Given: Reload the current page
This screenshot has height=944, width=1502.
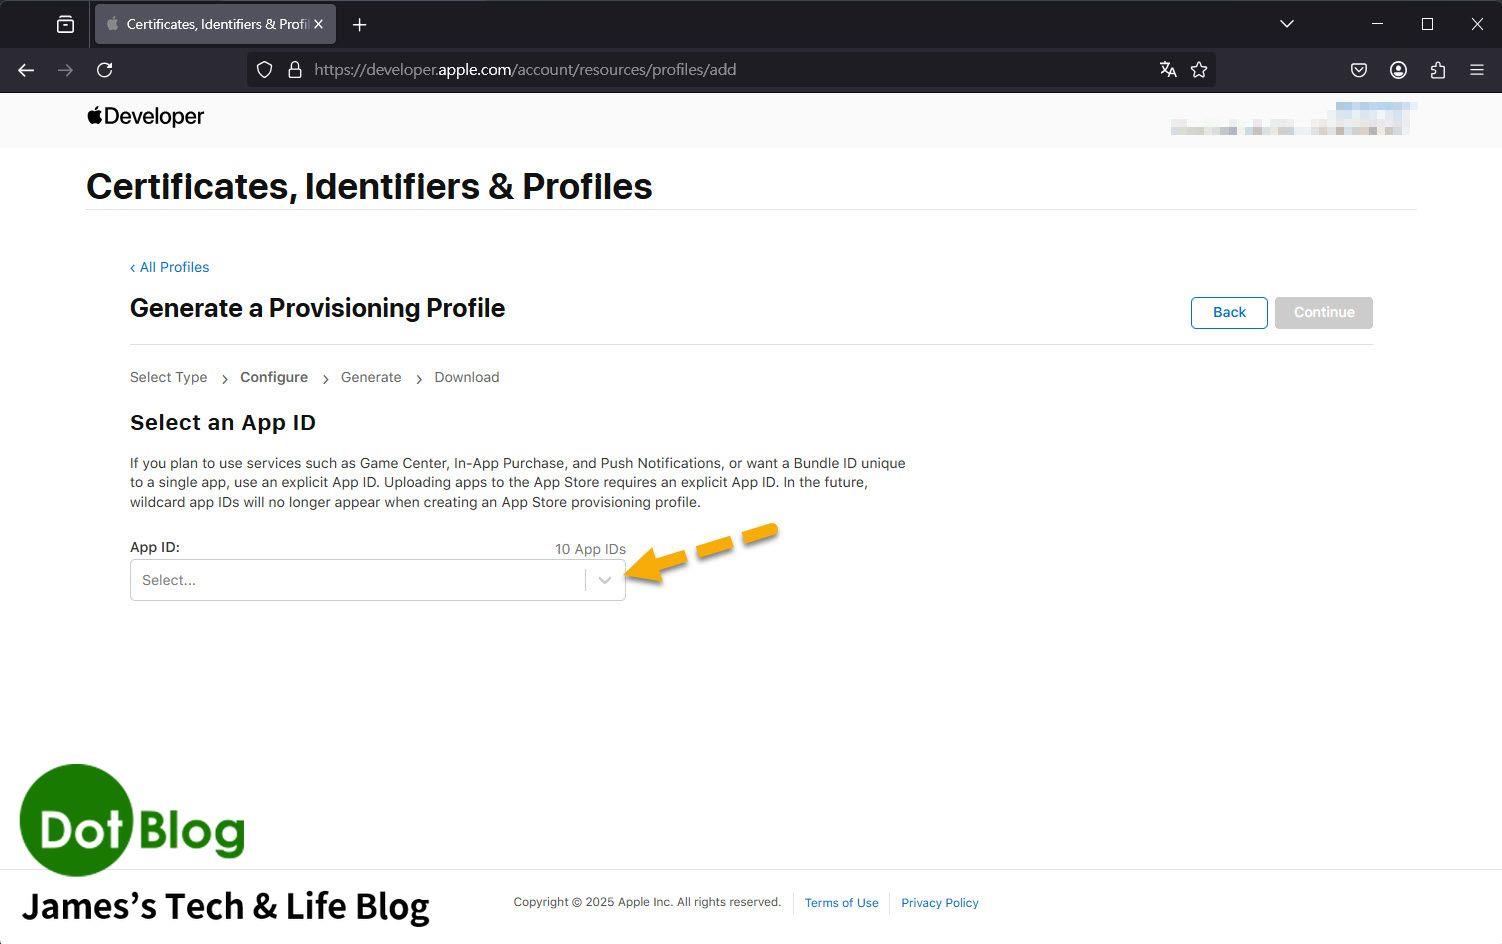Looking at the screenshot, I should click(104, 70).
